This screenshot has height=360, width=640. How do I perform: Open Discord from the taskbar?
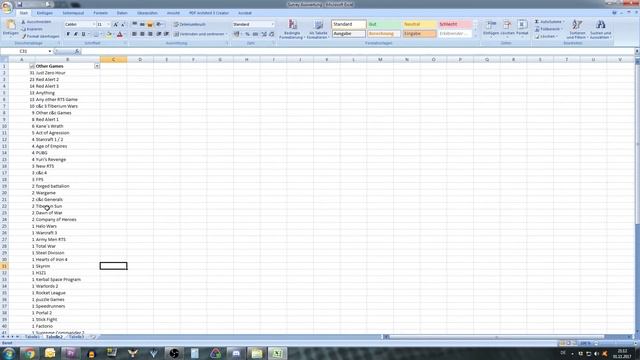(x=236, y=353)
